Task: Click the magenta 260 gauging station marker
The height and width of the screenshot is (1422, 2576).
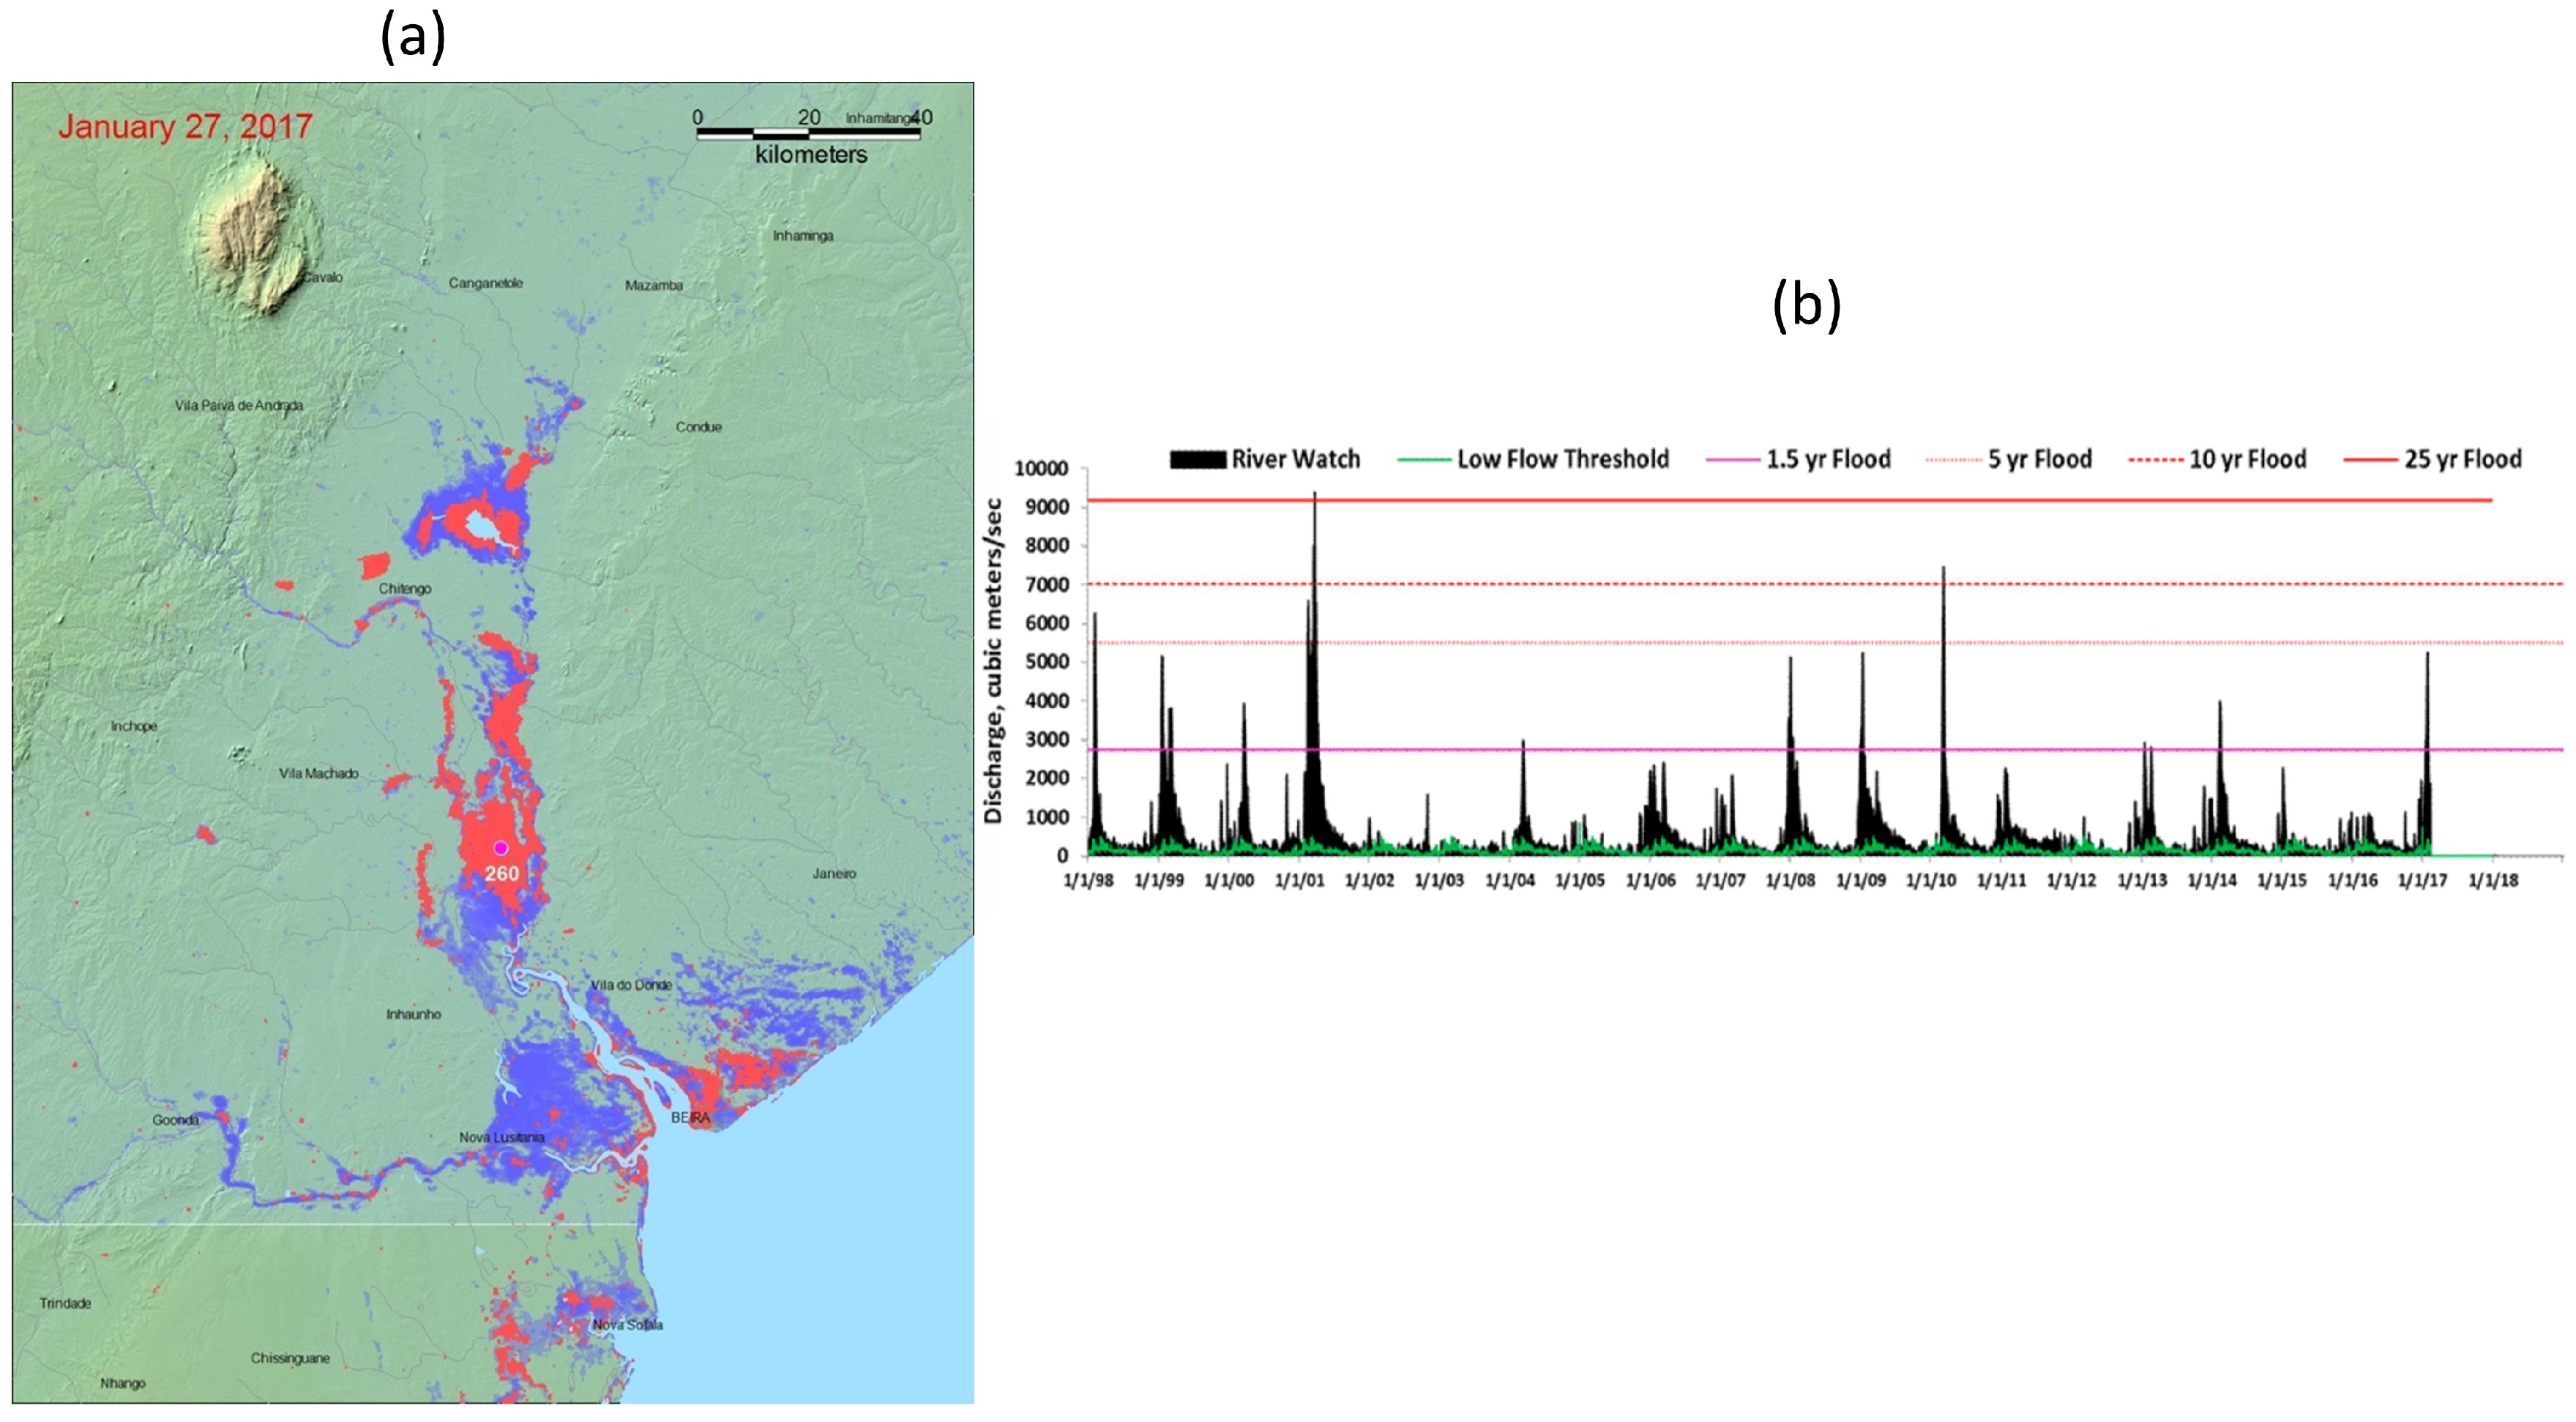Action: (x=501, y=848)
